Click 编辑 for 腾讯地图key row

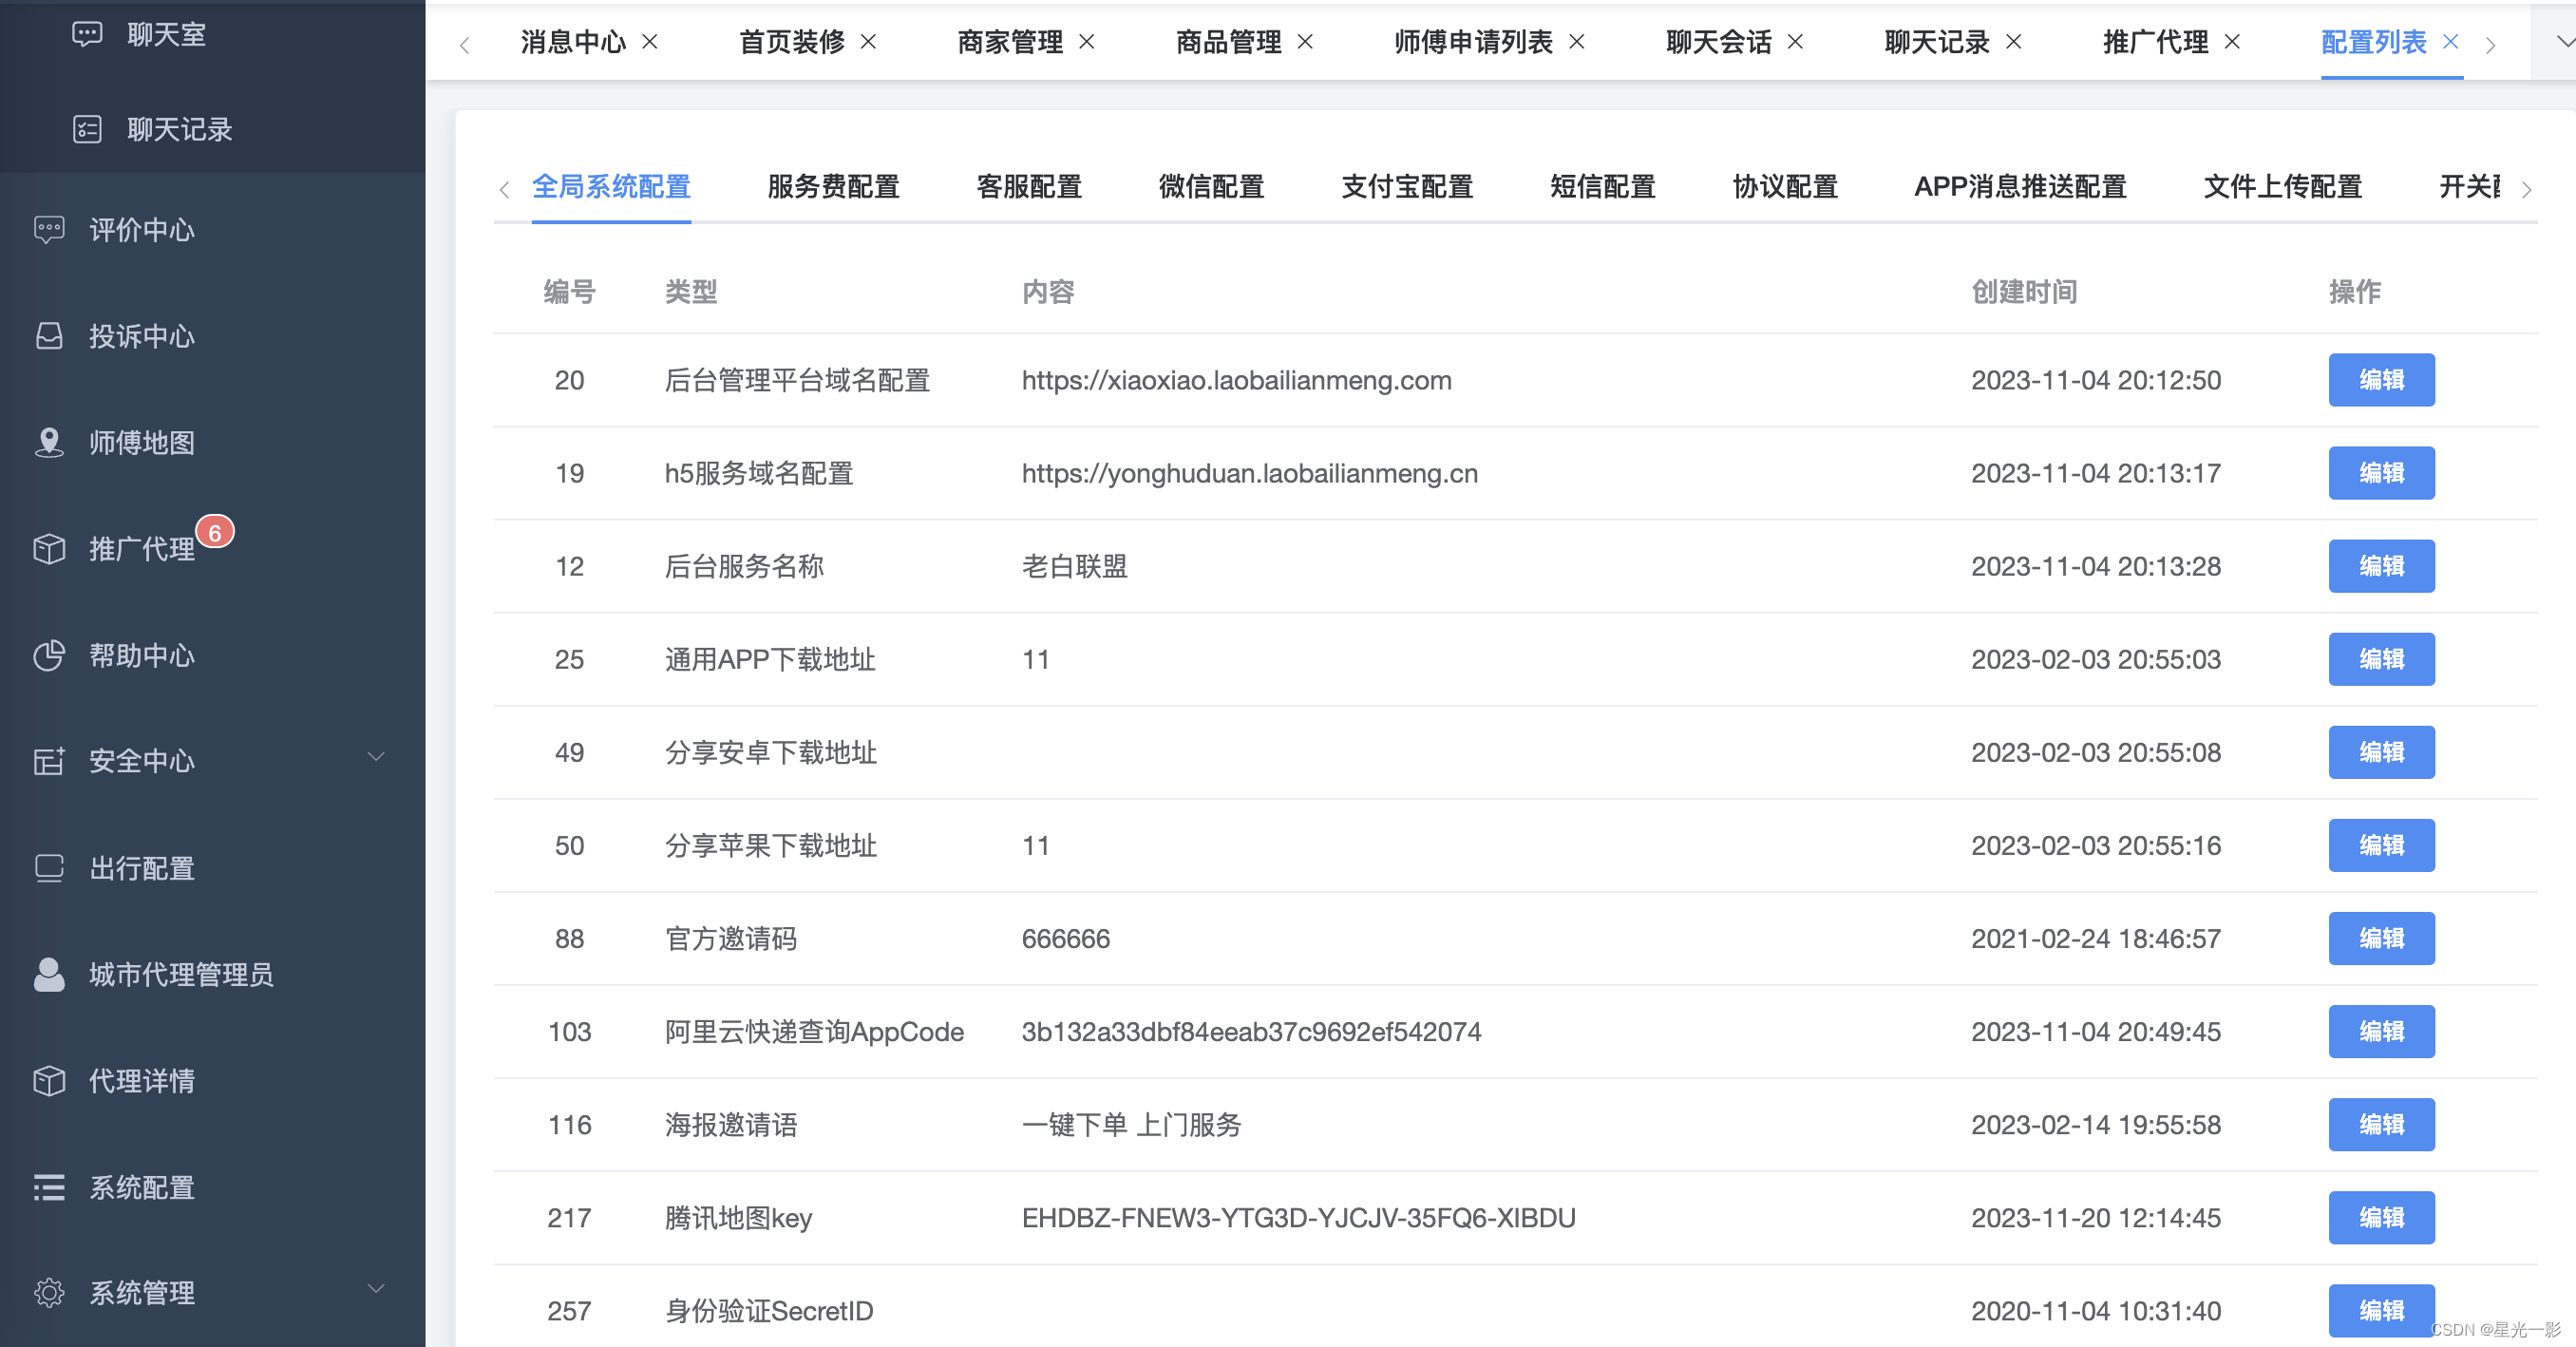pos(2380,1217)
